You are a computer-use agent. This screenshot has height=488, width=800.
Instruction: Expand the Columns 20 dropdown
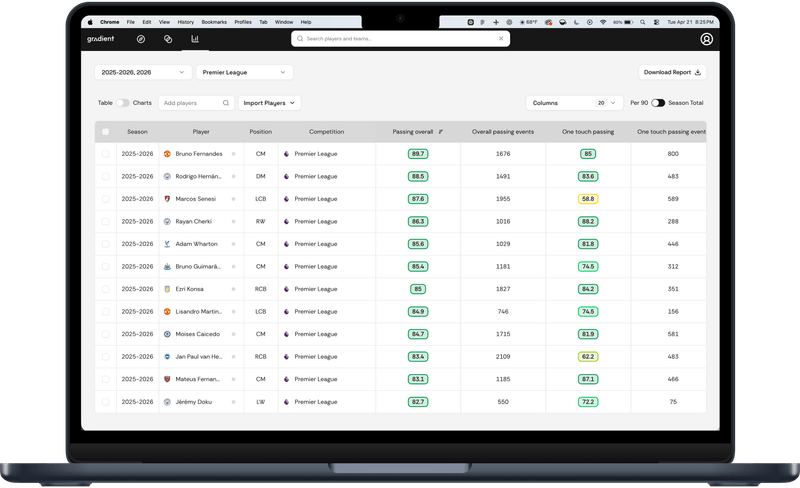[574, 103]
